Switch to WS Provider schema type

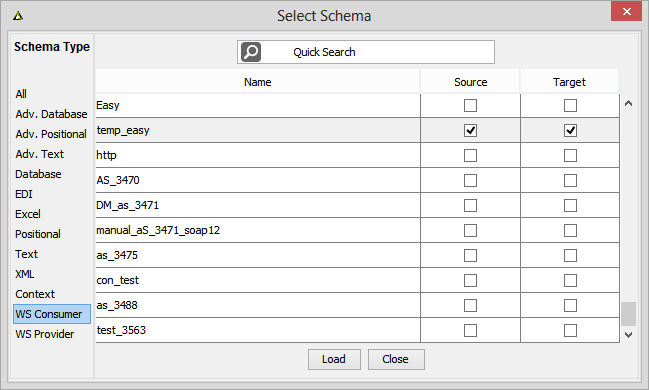(x=45, y=334)
